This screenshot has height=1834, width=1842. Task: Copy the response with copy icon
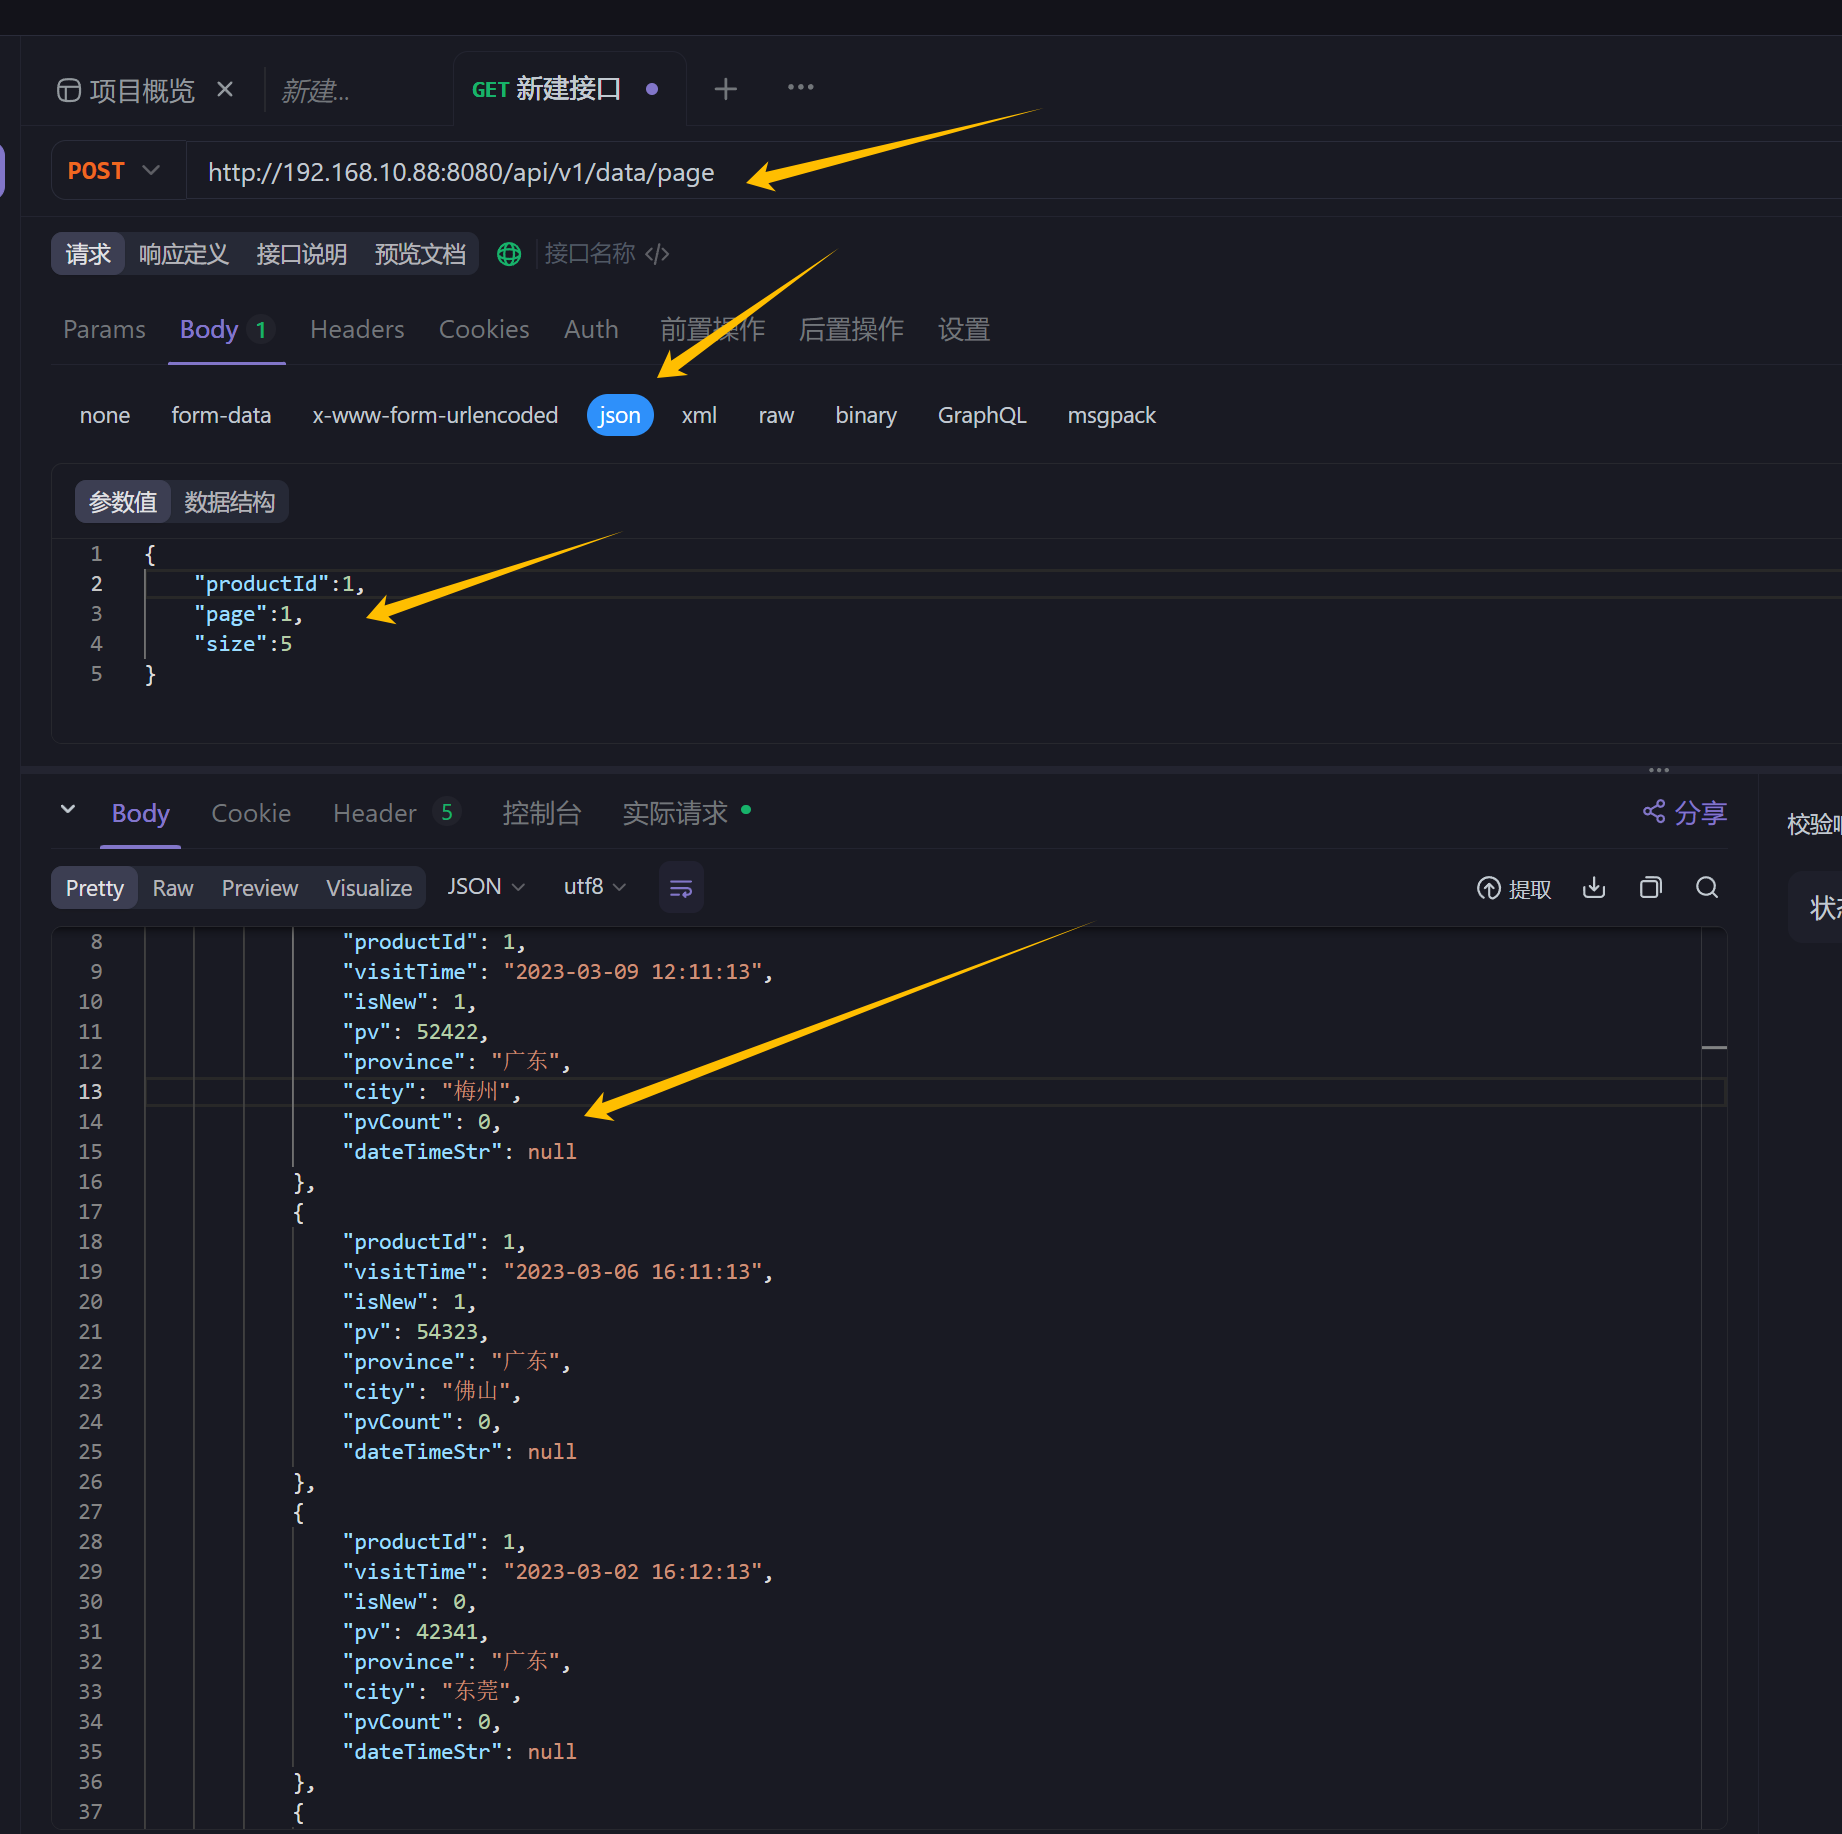pyautogui.click(x=1651, y=887)
